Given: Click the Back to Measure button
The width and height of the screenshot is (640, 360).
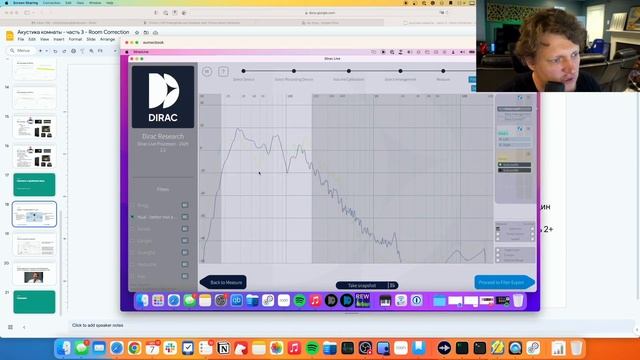Looking at the screenshot, I should pos(223,282).
